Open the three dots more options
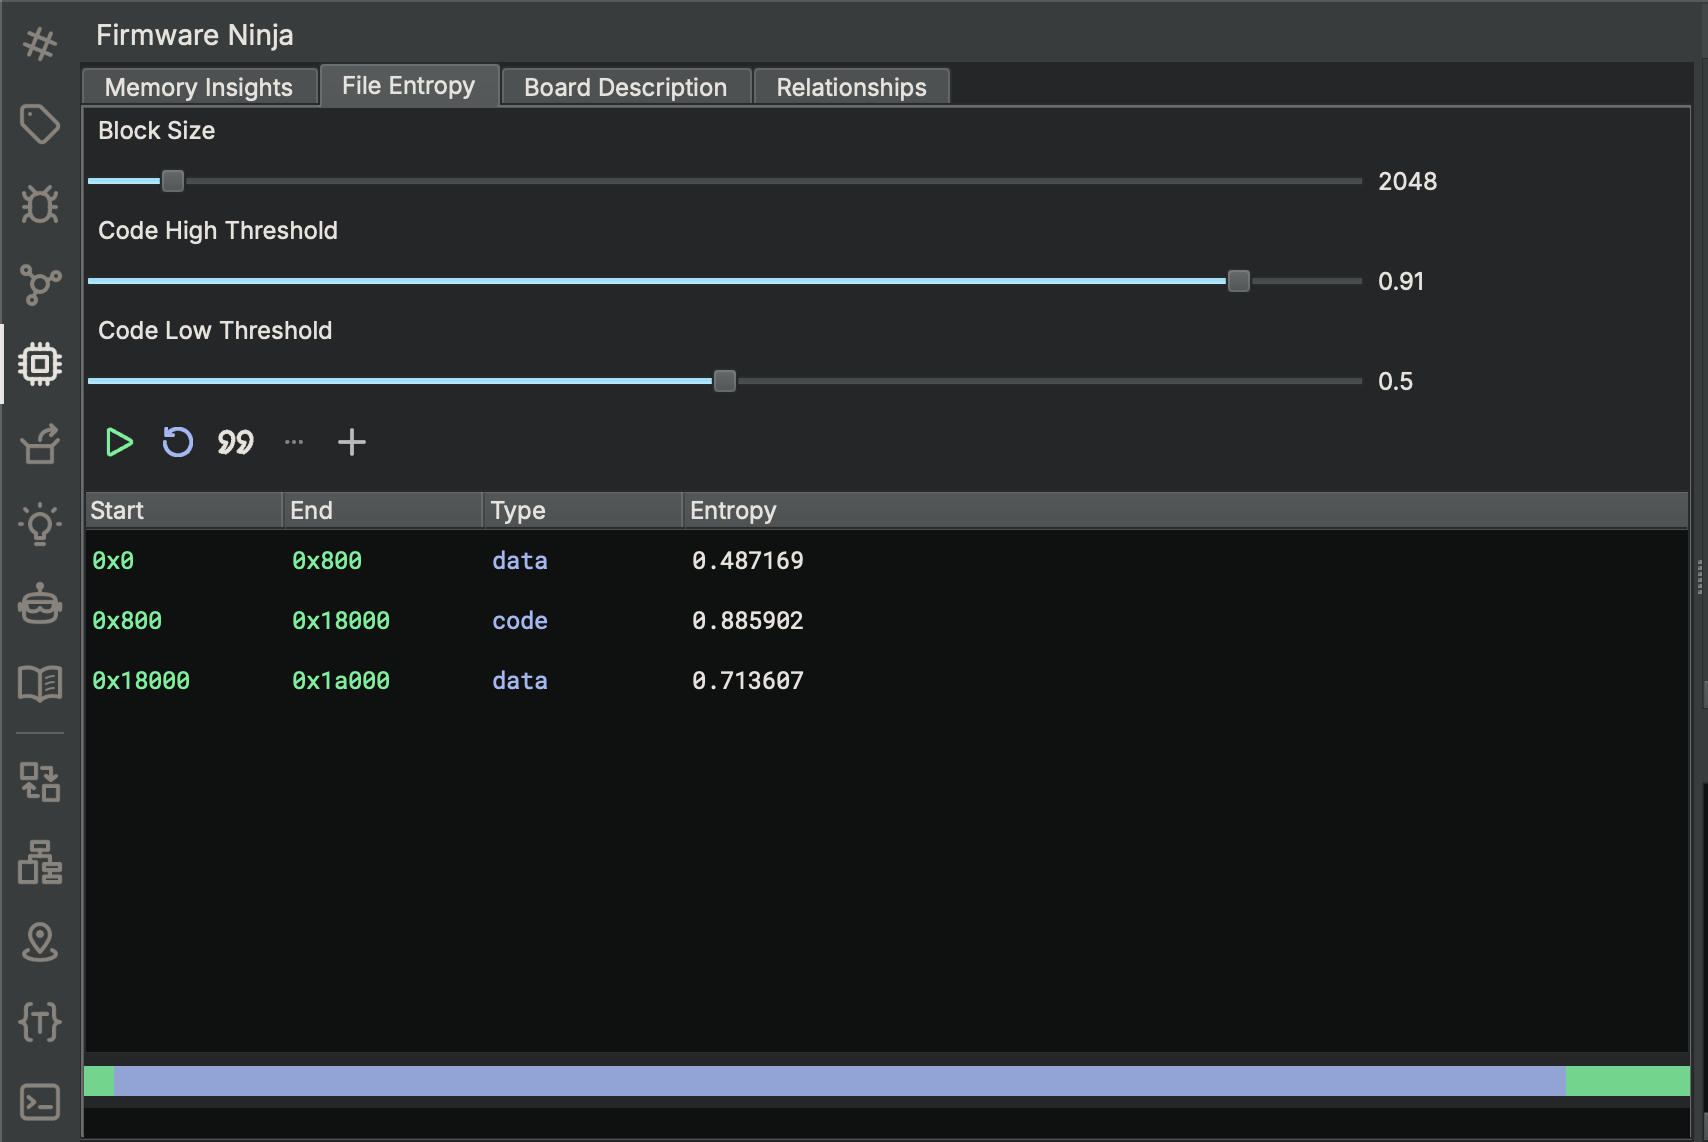This screenshot has height=1142, width=1708. (x=294, y=442)
